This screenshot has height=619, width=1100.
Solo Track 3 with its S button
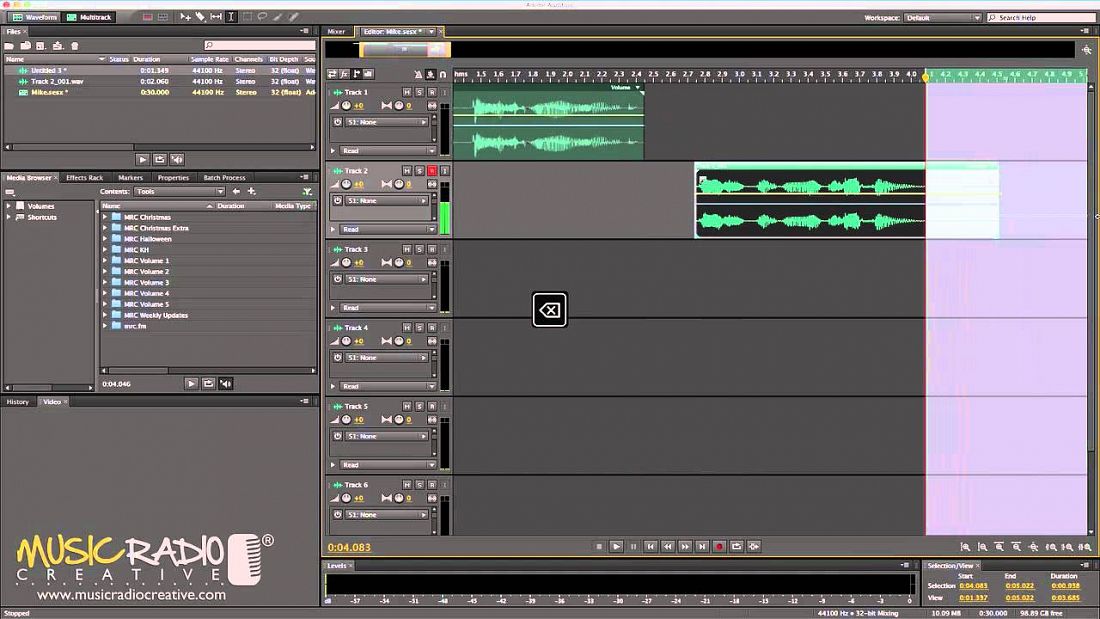(419, 249)
